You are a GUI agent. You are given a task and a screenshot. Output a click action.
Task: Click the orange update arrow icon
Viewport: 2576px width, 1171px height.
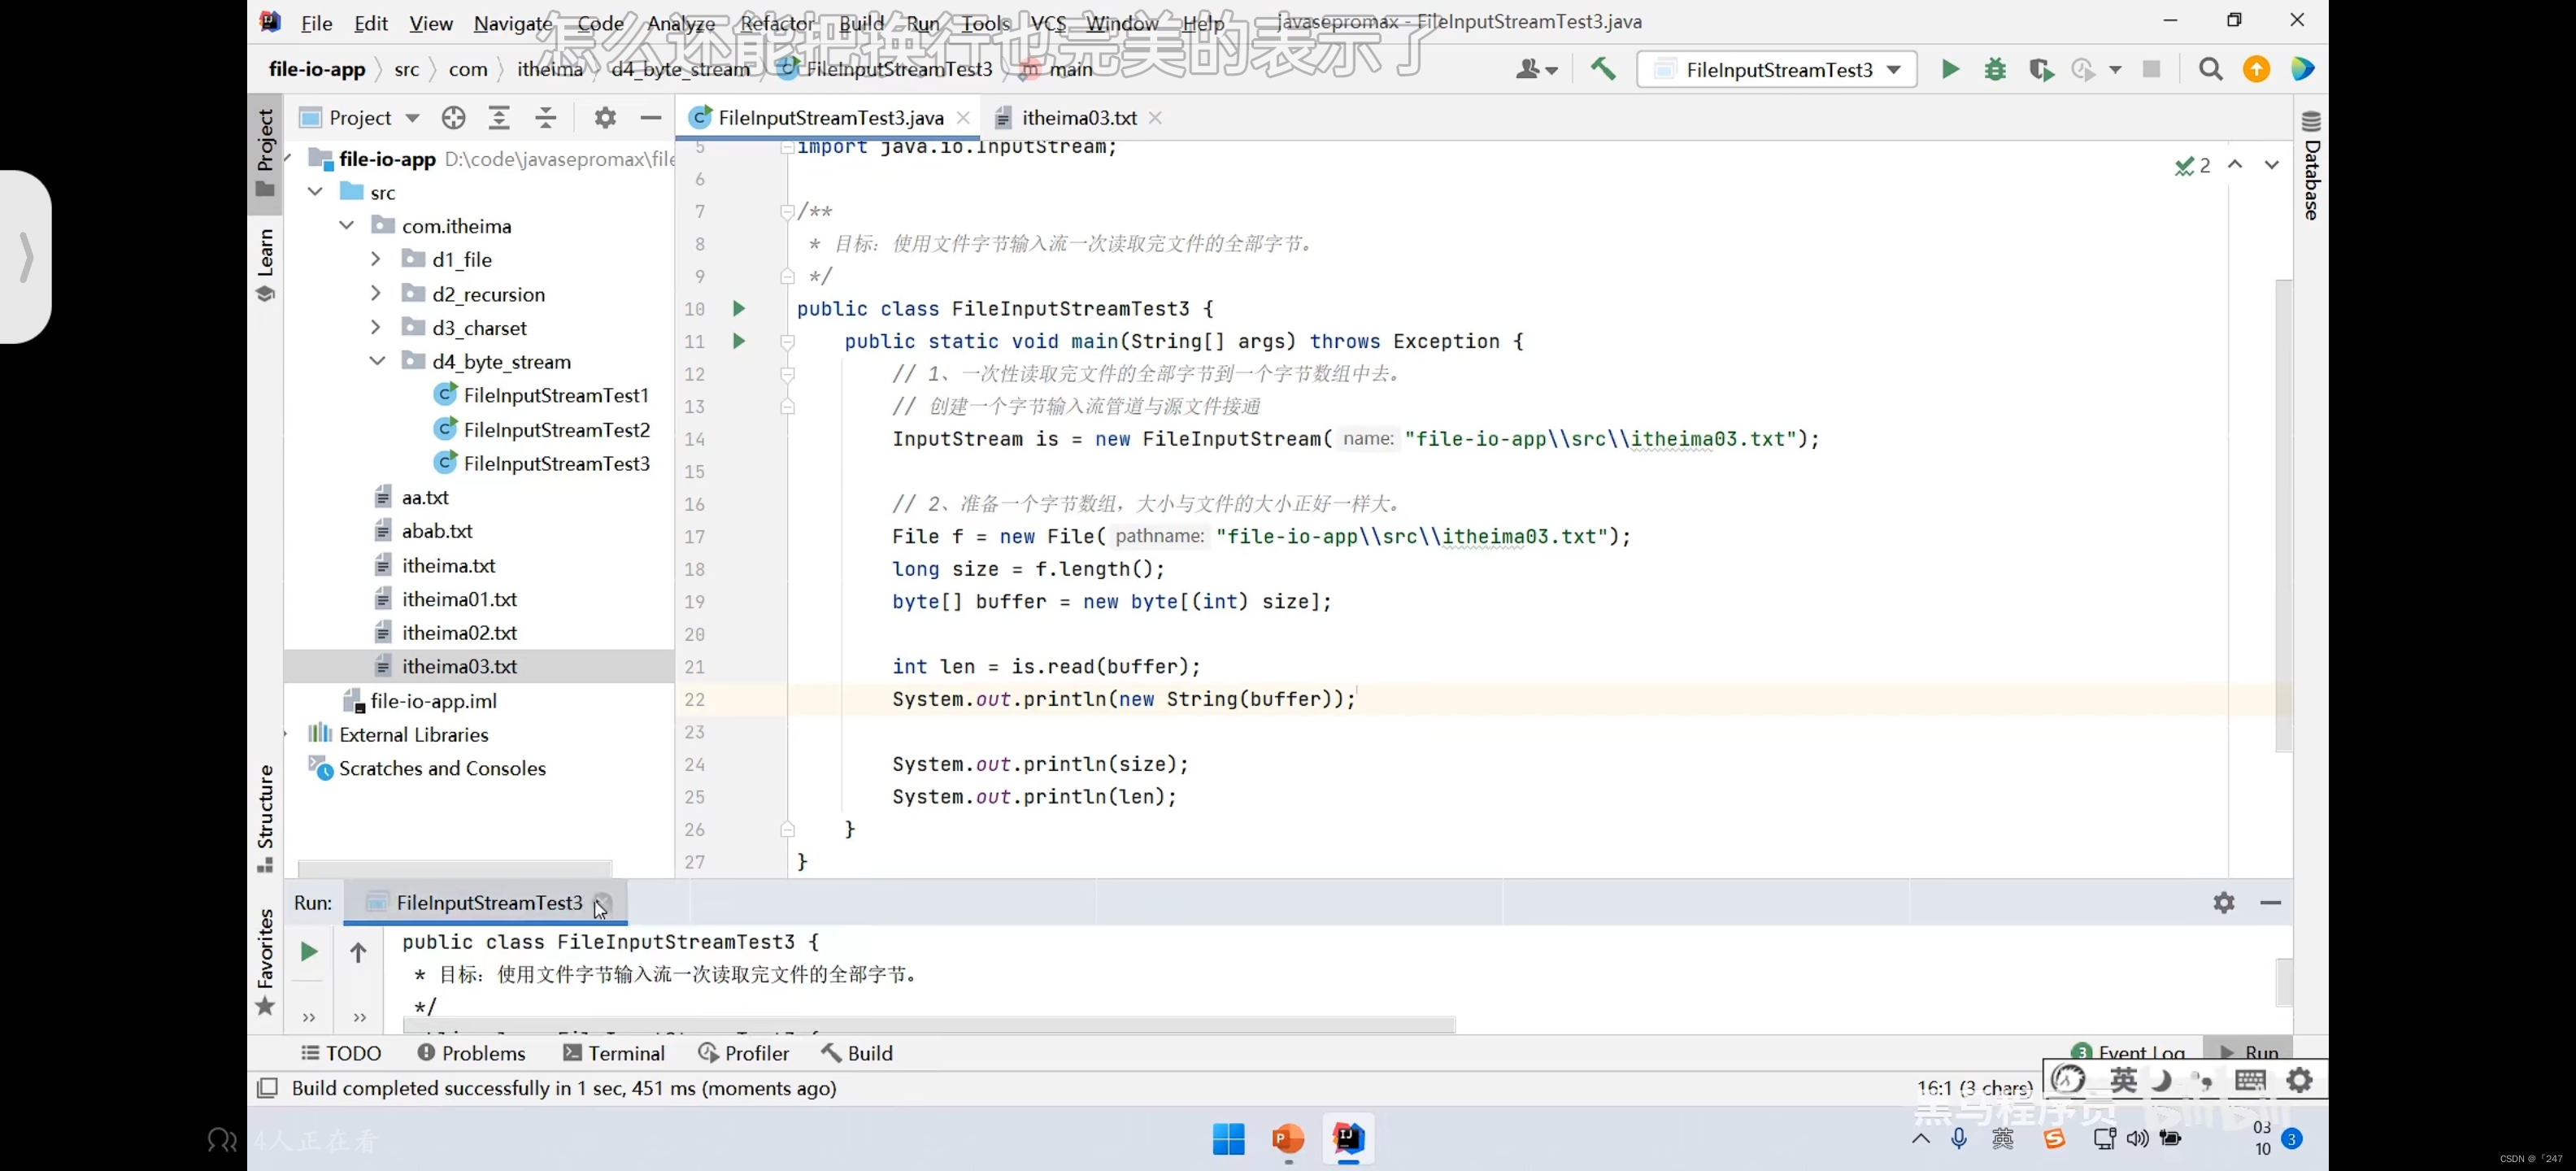coord(2256,69)
